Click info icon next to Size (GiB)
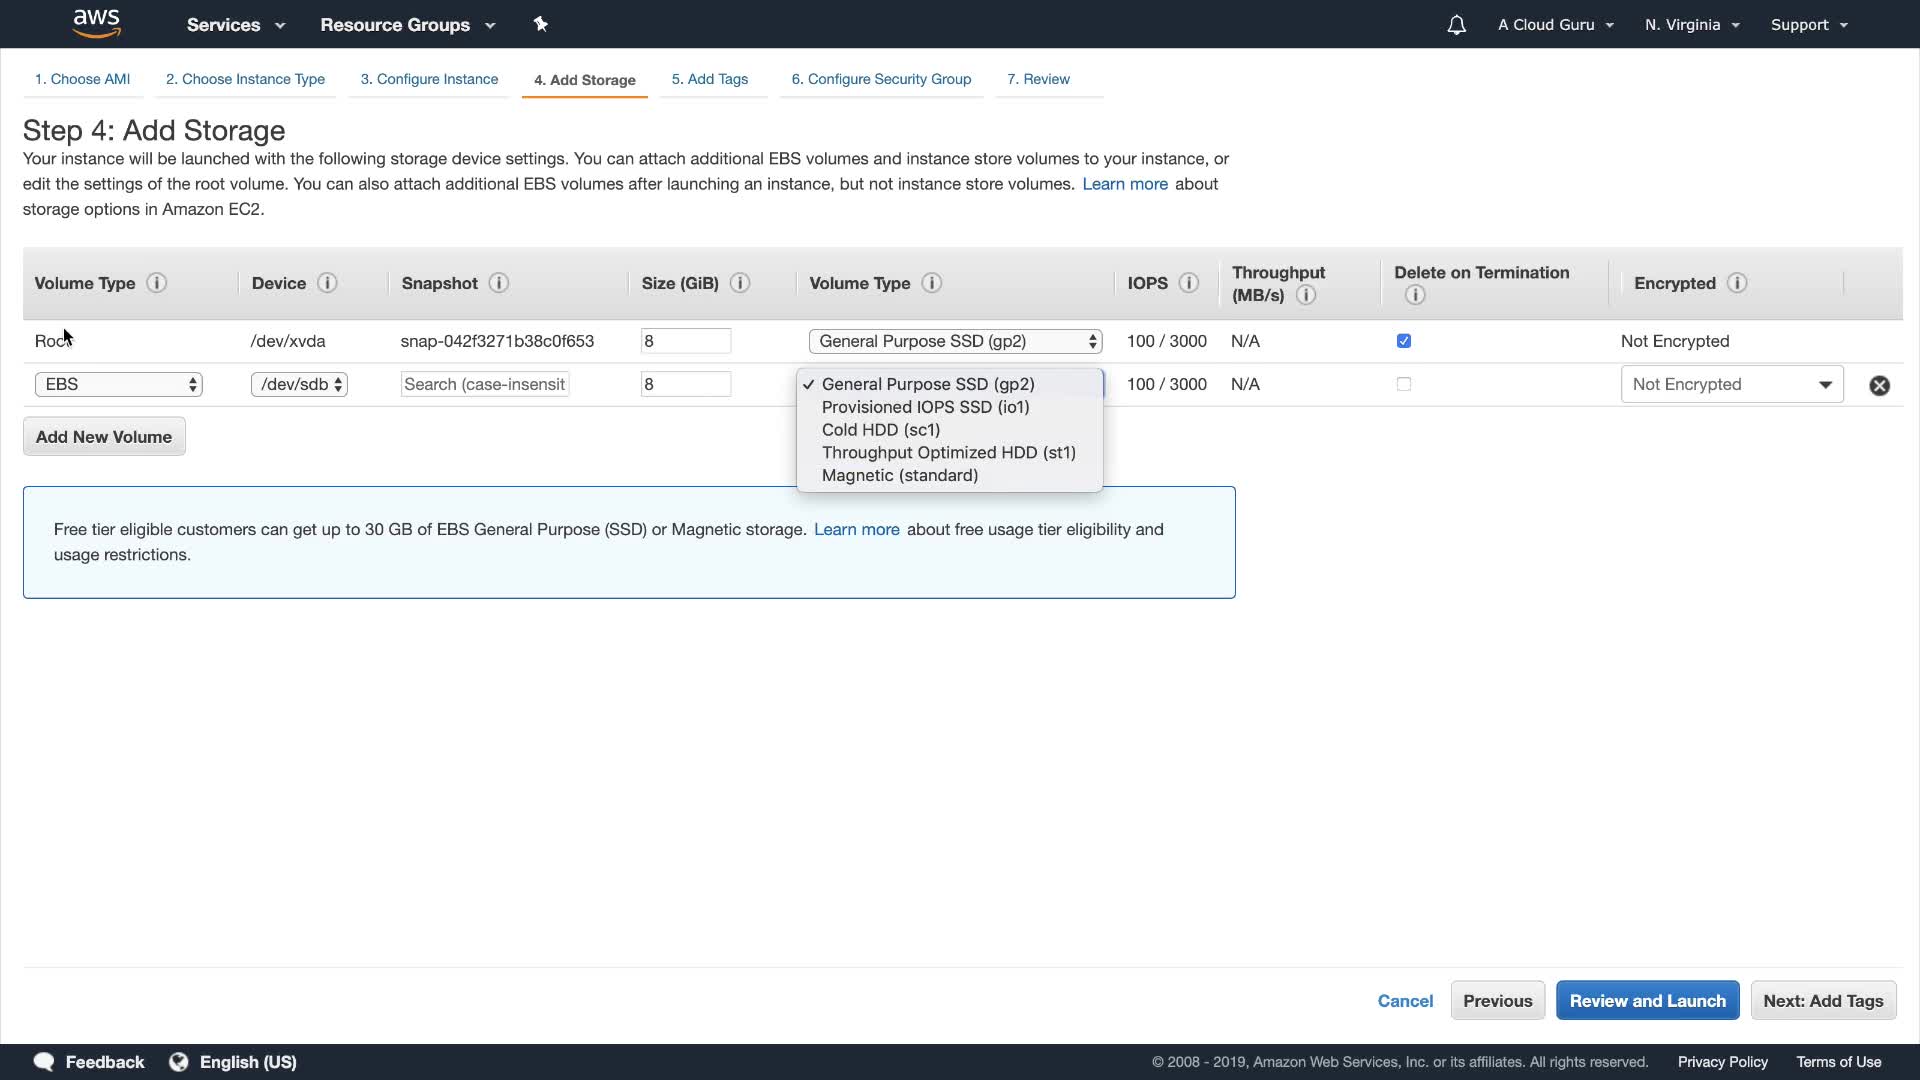Screen dimensions: 1920x1080 pos(740,283)
